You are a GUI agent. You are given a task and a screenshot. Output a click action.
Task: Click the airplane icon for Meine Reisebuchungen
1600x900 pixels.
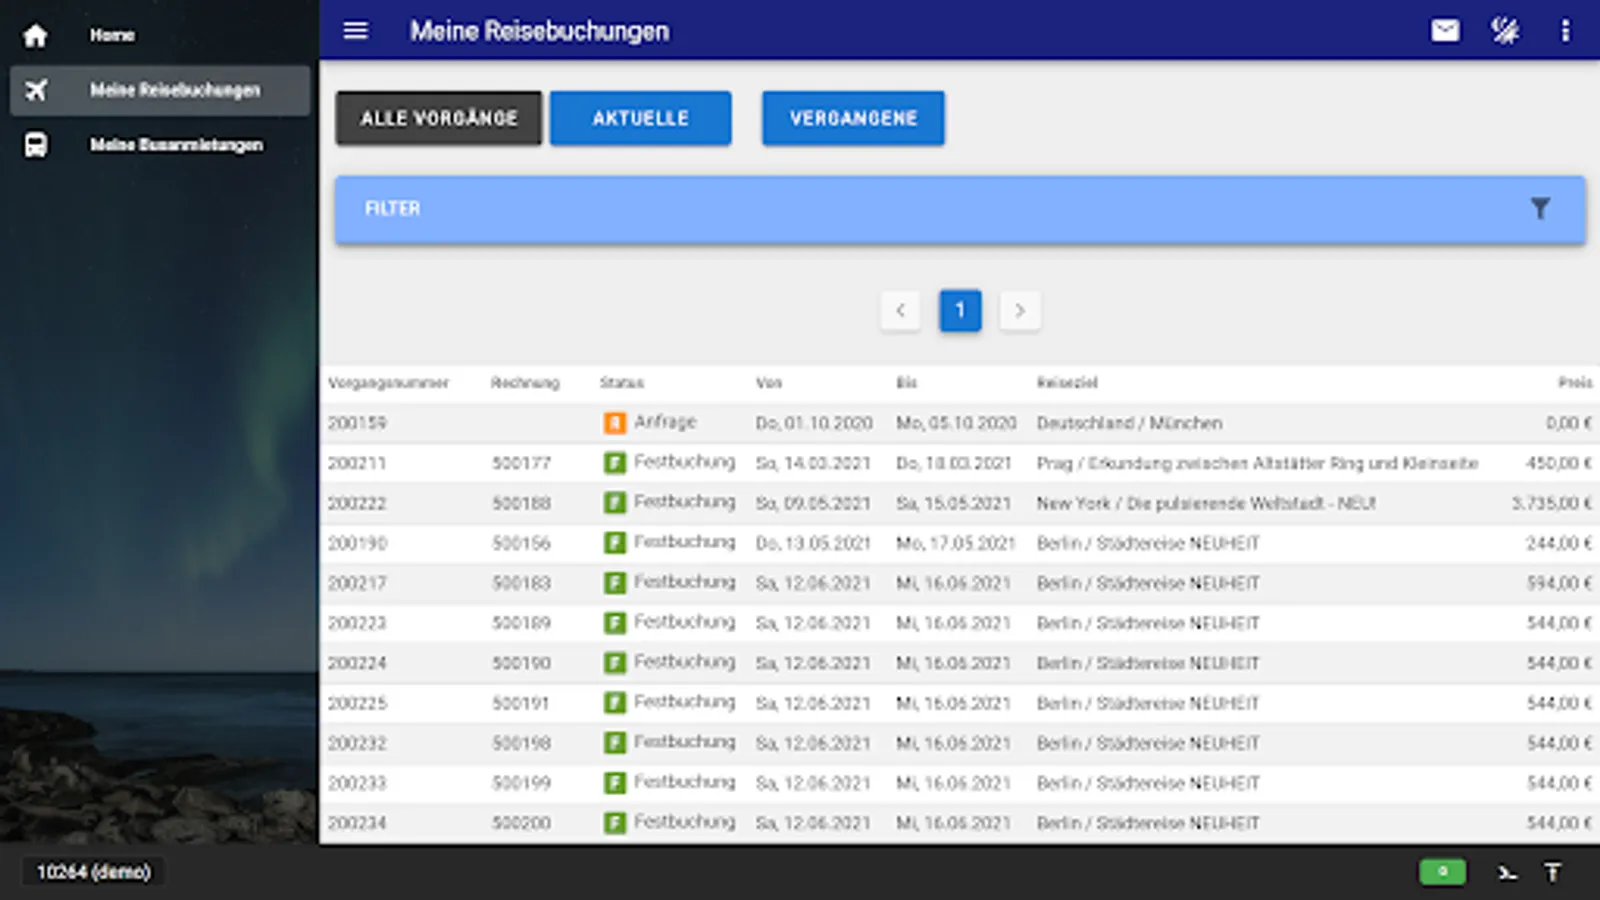click(36, 90)
